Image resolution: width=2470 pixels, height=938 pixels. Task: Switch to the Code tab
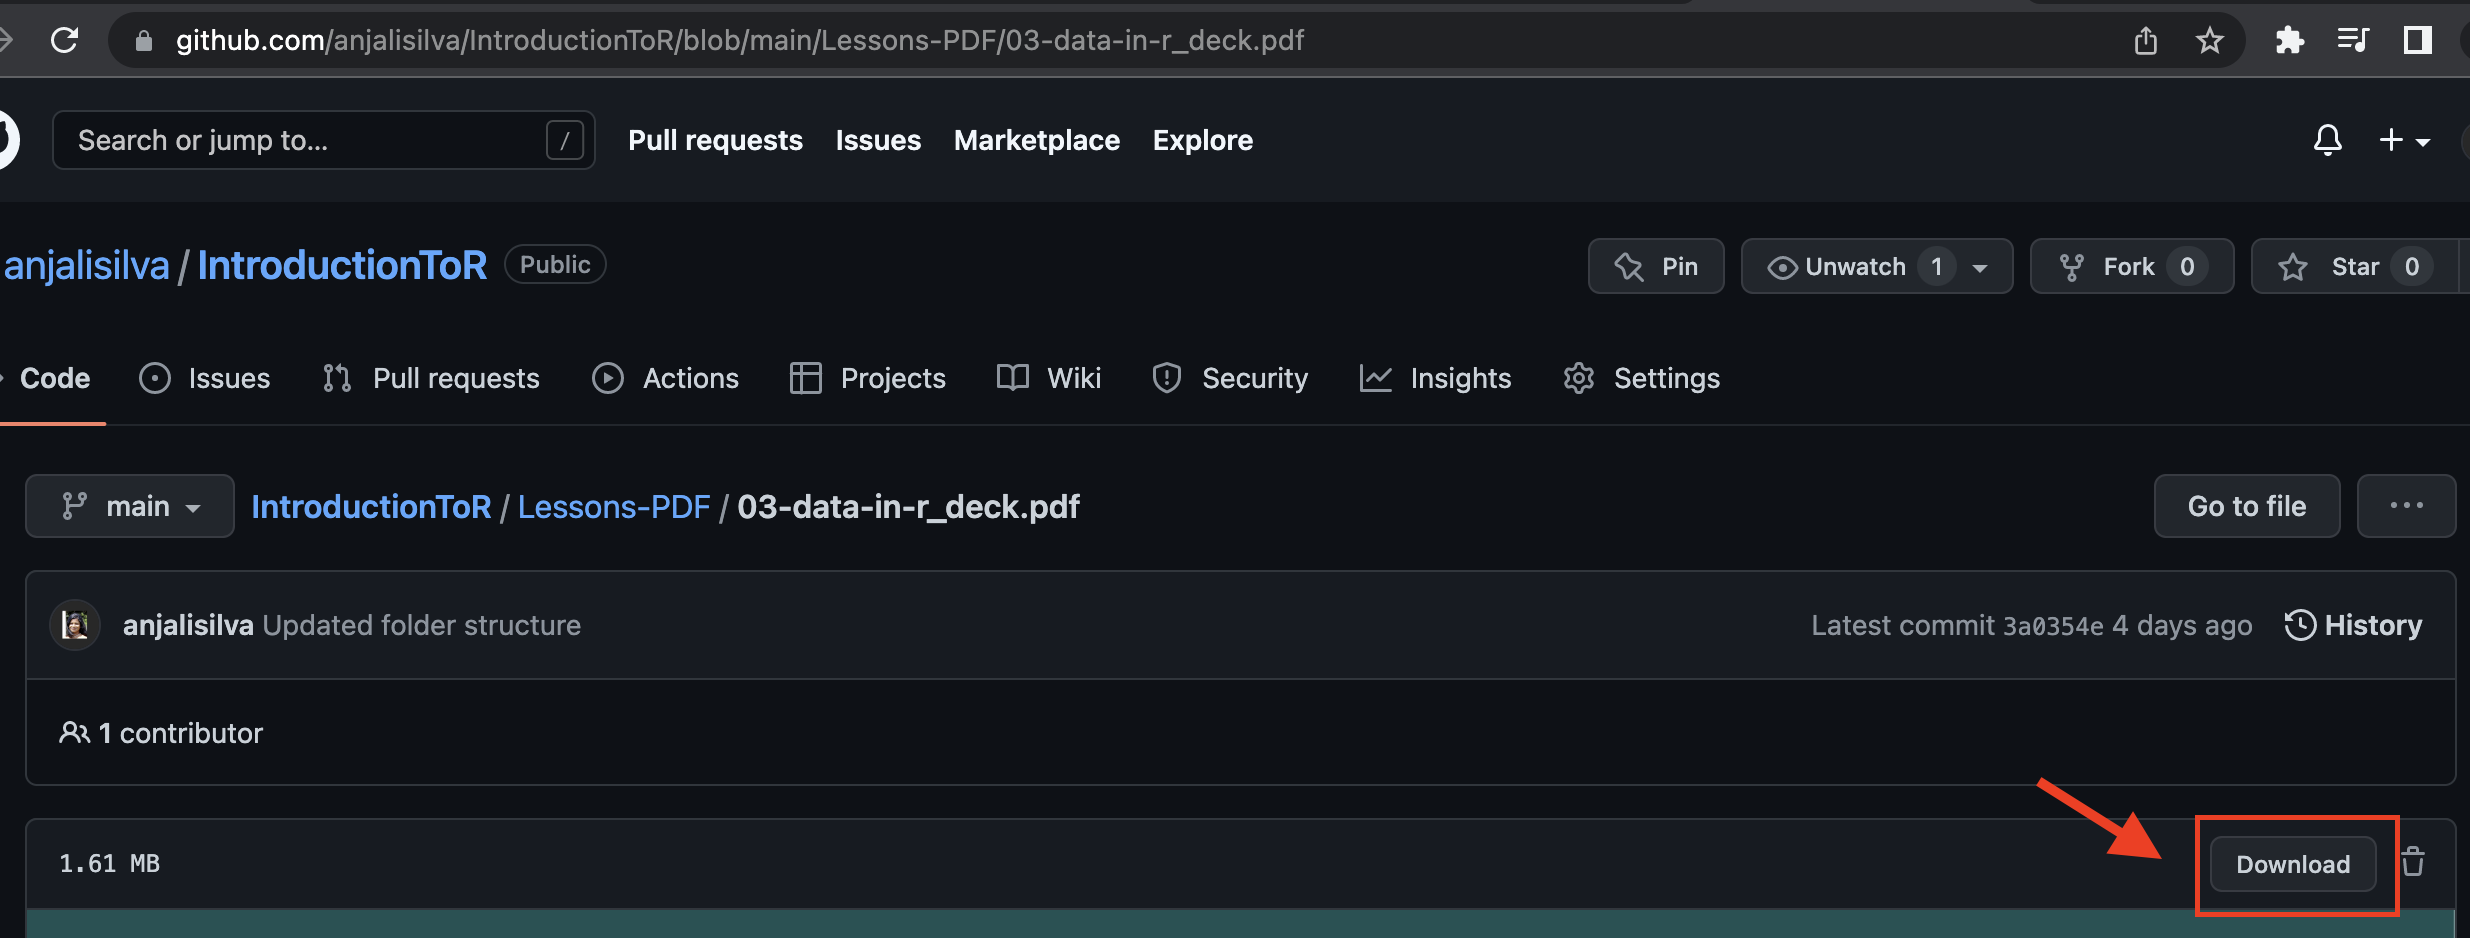tap(54, 378)
